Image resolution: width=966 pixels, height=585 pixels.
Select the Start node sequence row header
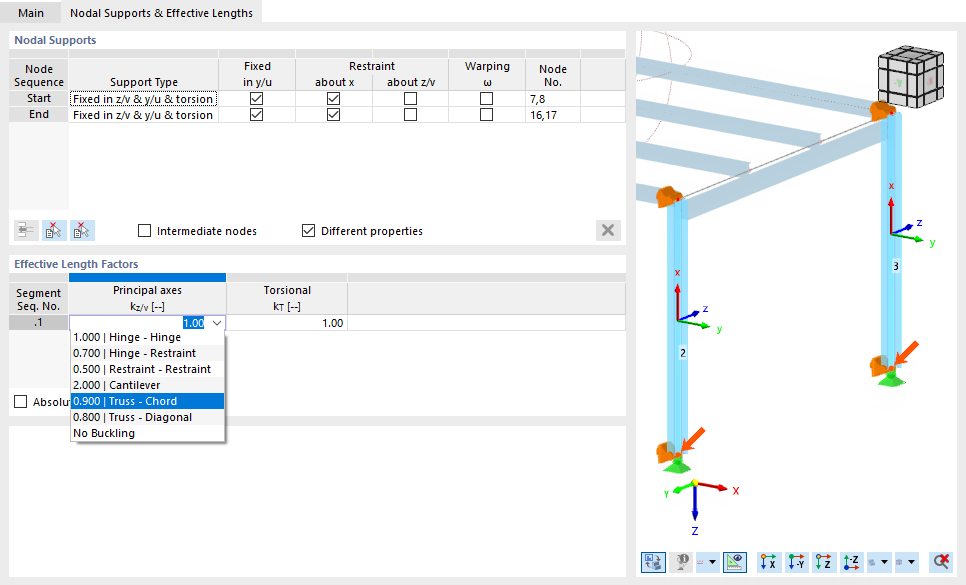39,99
